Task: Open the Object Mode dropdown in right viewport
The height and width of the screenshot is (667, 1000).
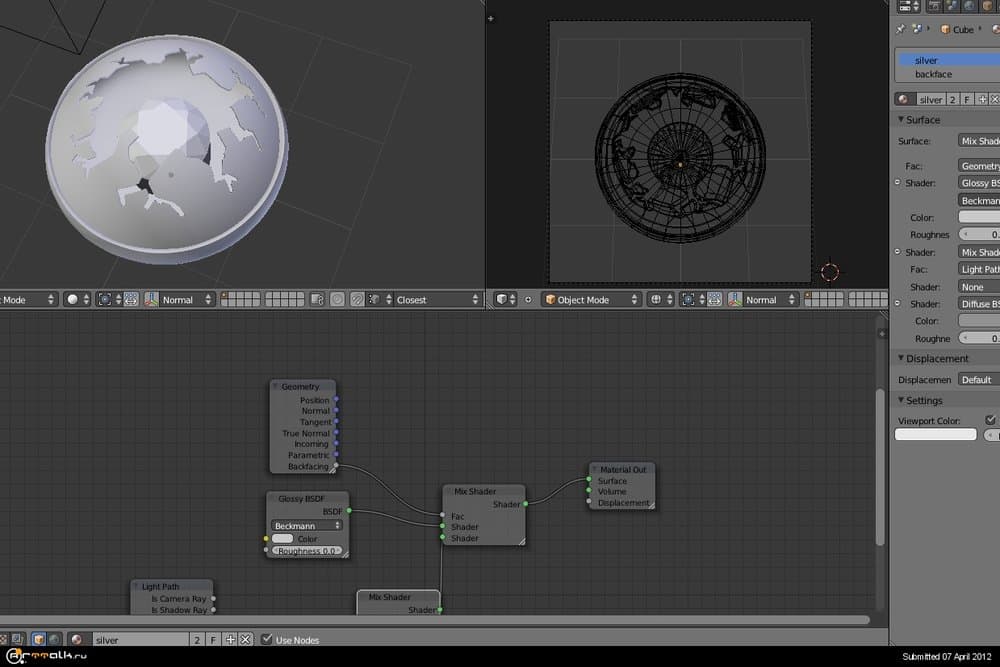Action: (x=591, y=299)
